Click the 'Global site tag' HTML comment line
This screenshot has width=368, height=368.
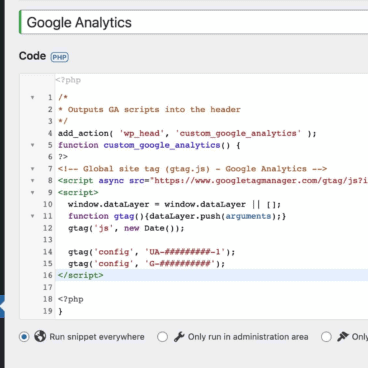click(x=192, y=169)
